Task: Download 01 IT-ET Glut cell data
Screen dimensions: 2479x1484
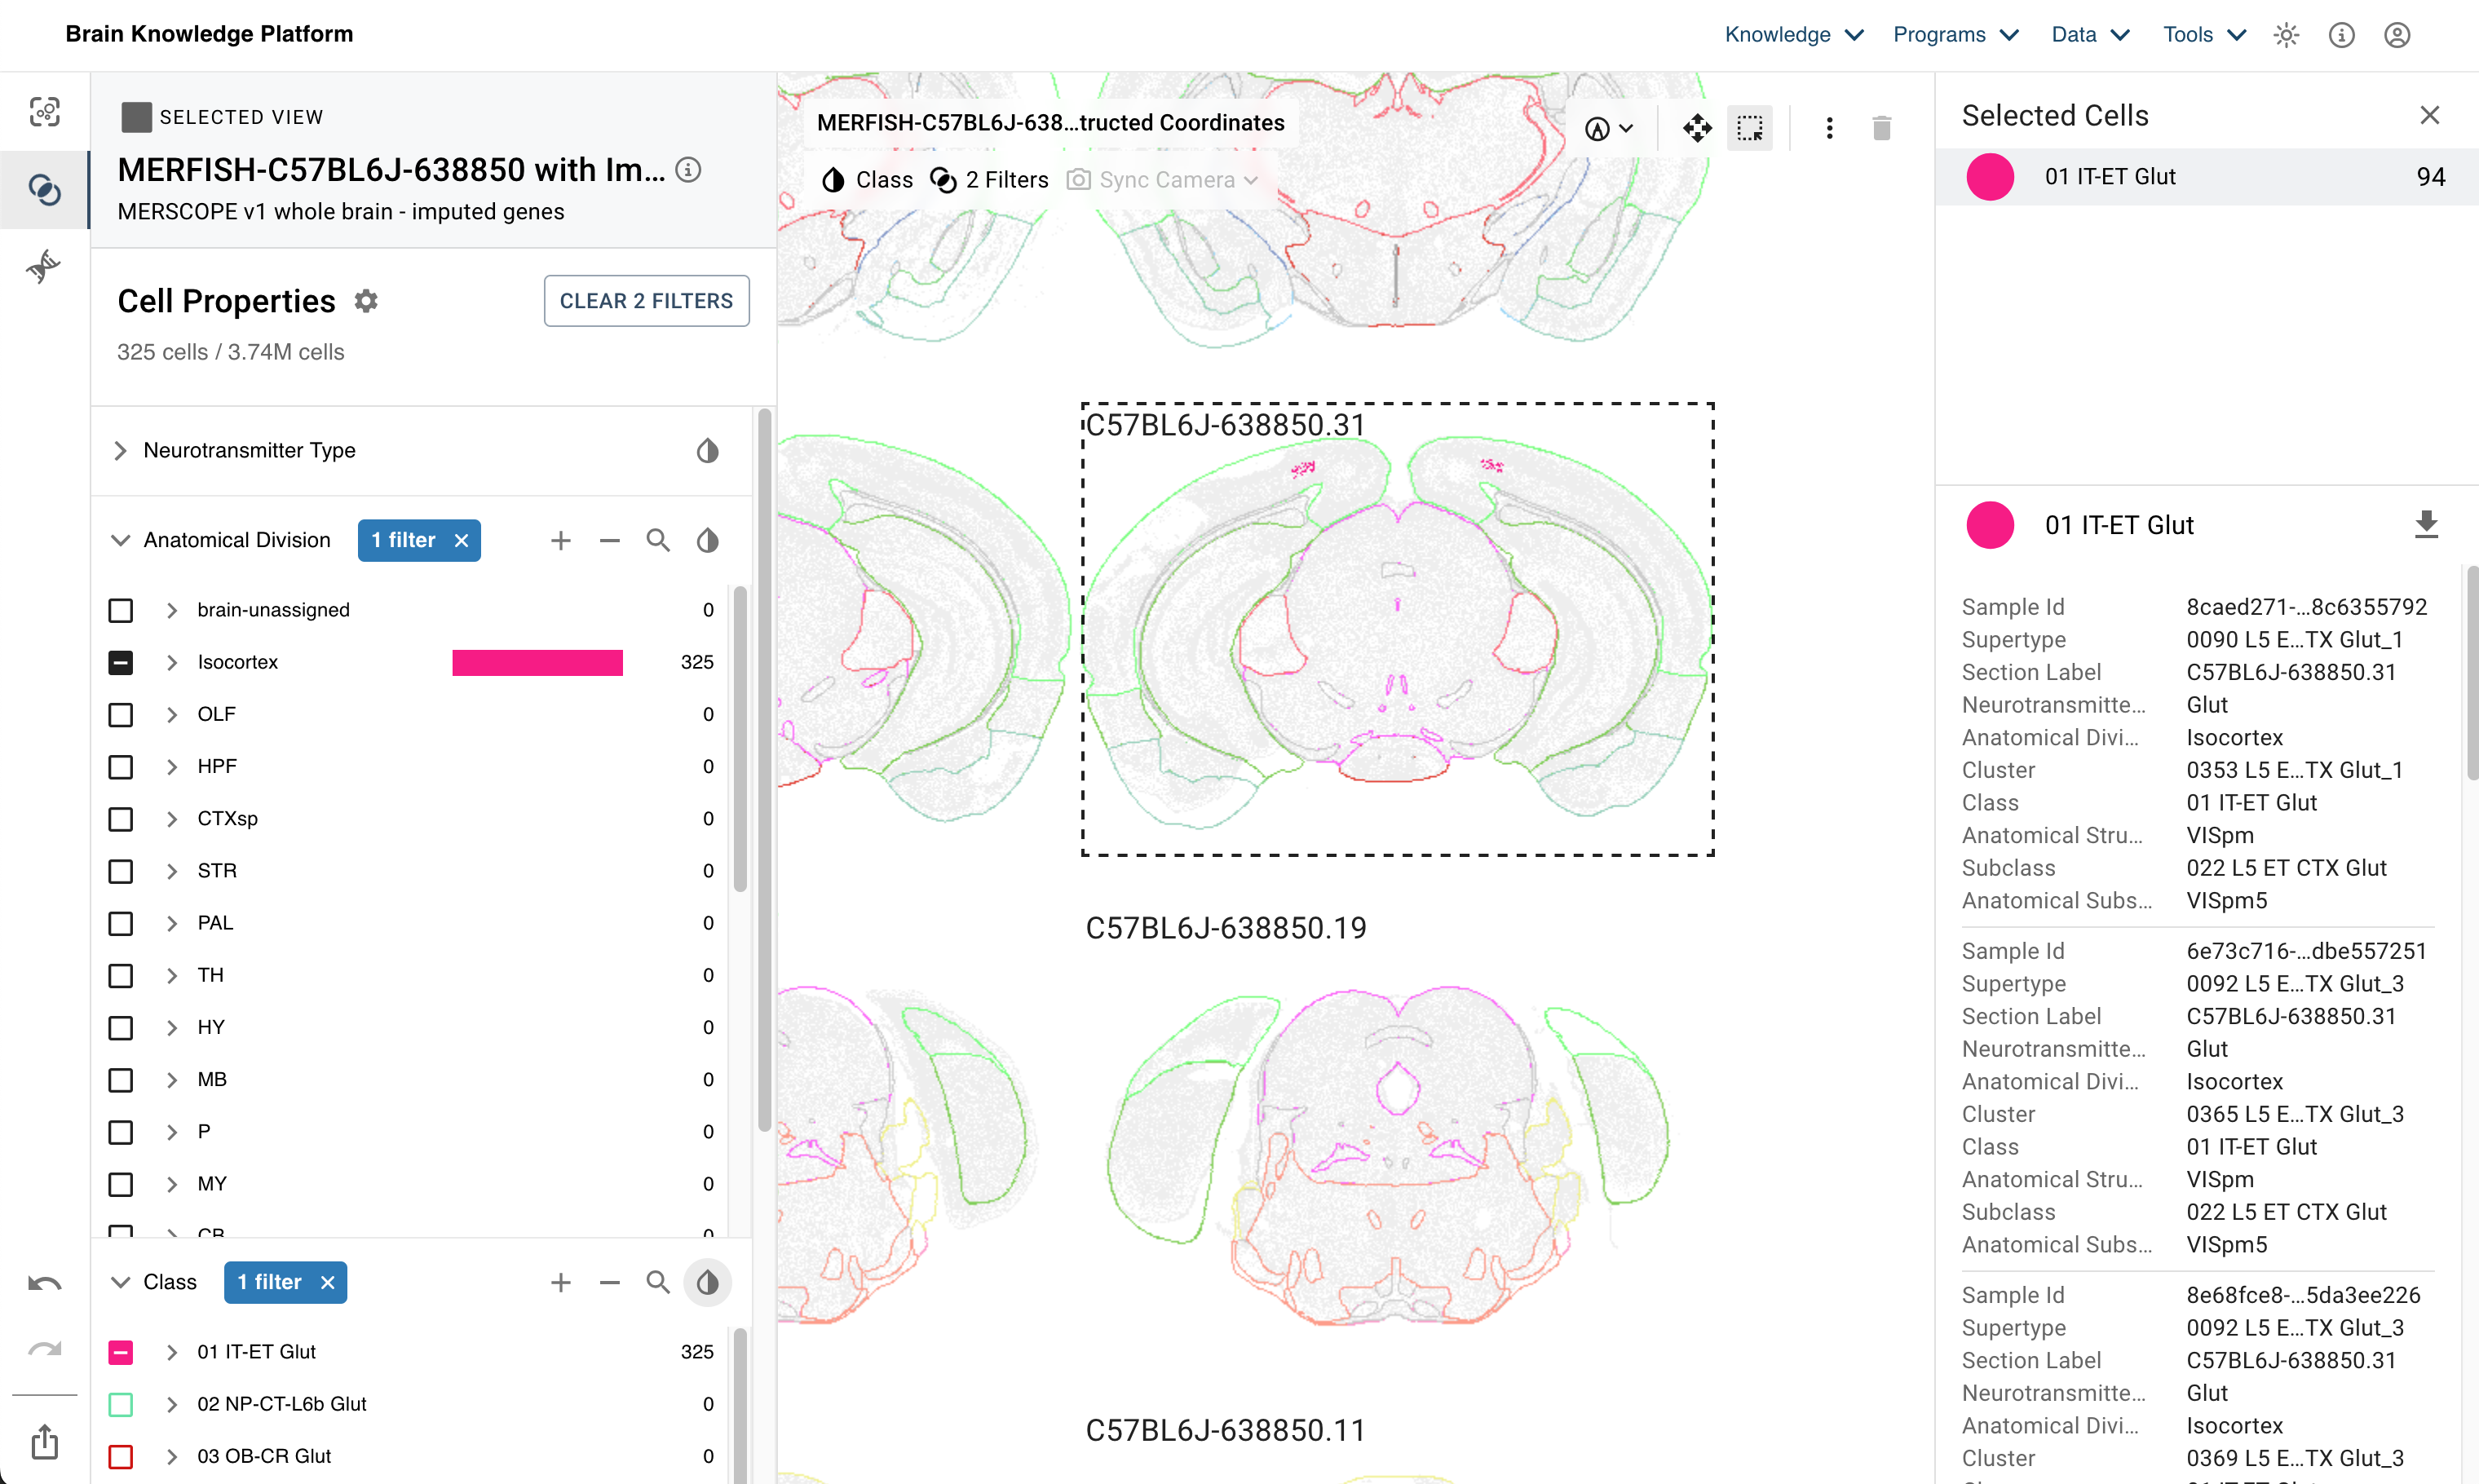Action: click(x=2426, y=525)
